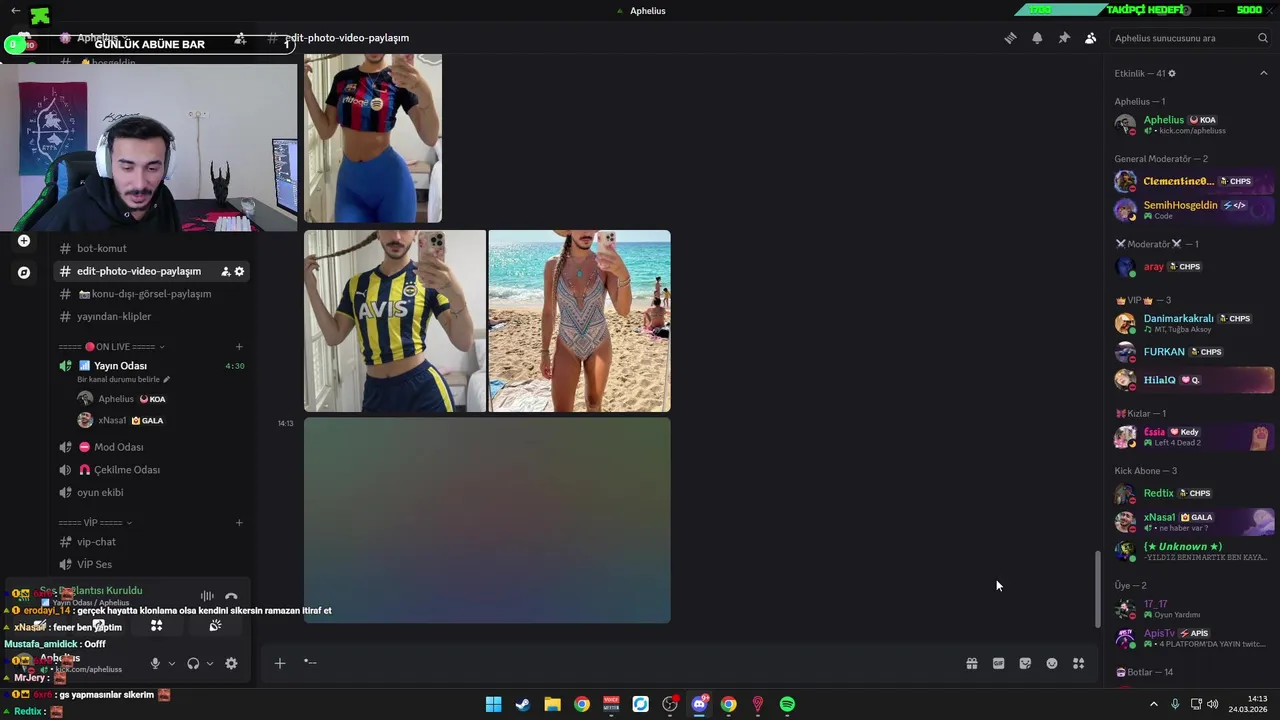Open the Threads icon in channel header
This screenshot has width=1280, height=720.
coord(1010,38)
